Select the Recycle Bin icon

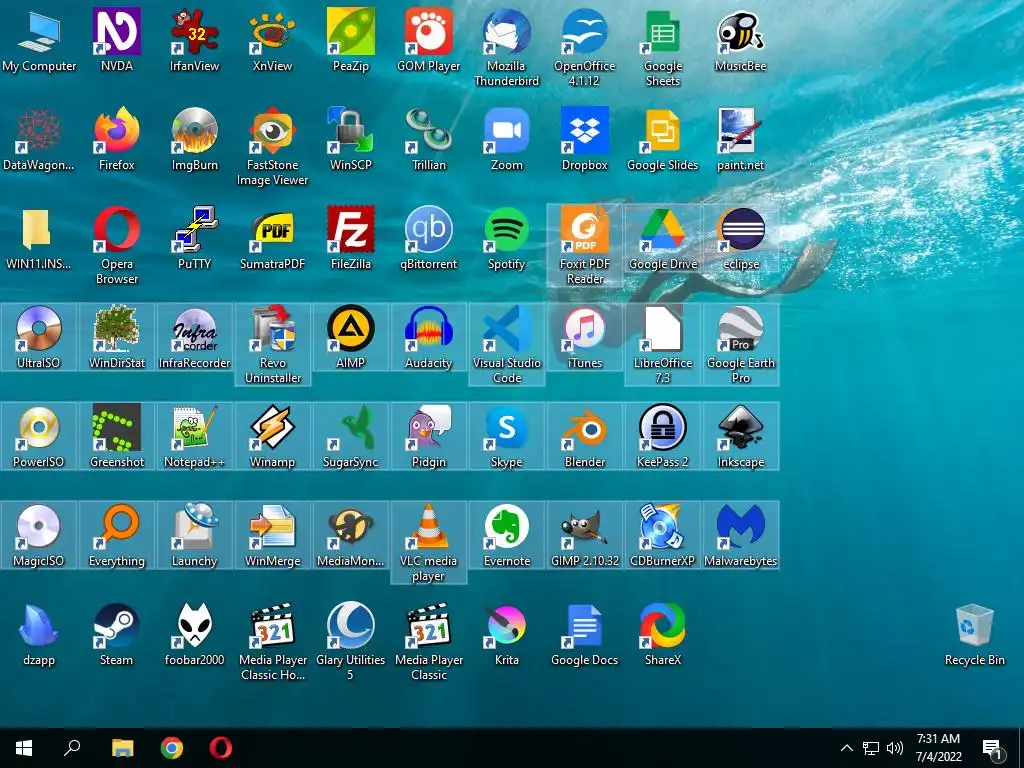(x=974, y=634)
